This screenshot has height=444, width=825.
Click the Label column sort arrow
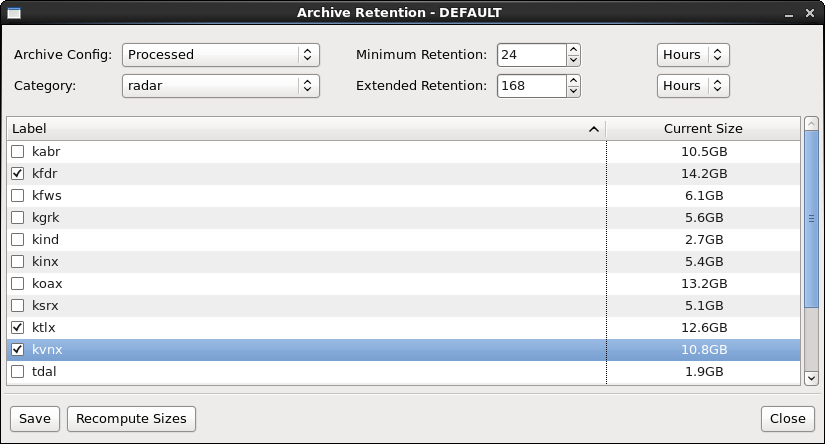[593, 129]
